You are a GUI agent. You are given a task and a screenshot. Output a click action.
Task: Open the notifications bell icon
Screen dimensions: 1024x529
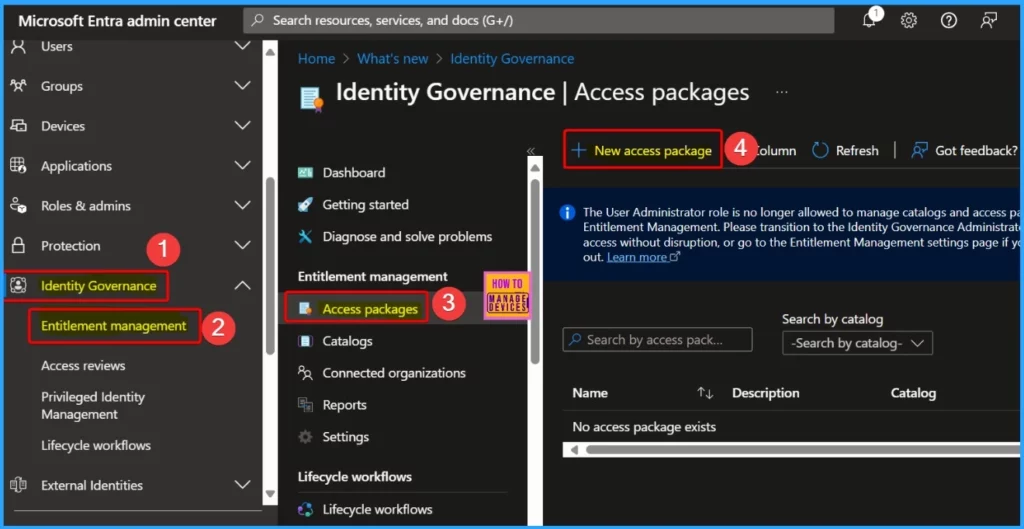(869, 21)
